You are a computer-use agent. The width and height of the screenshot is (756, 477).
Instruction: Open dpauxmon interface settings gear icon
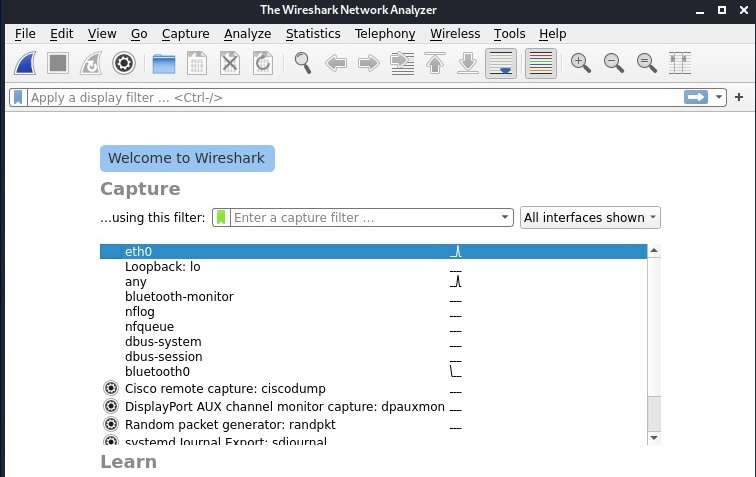pos(111,406)
